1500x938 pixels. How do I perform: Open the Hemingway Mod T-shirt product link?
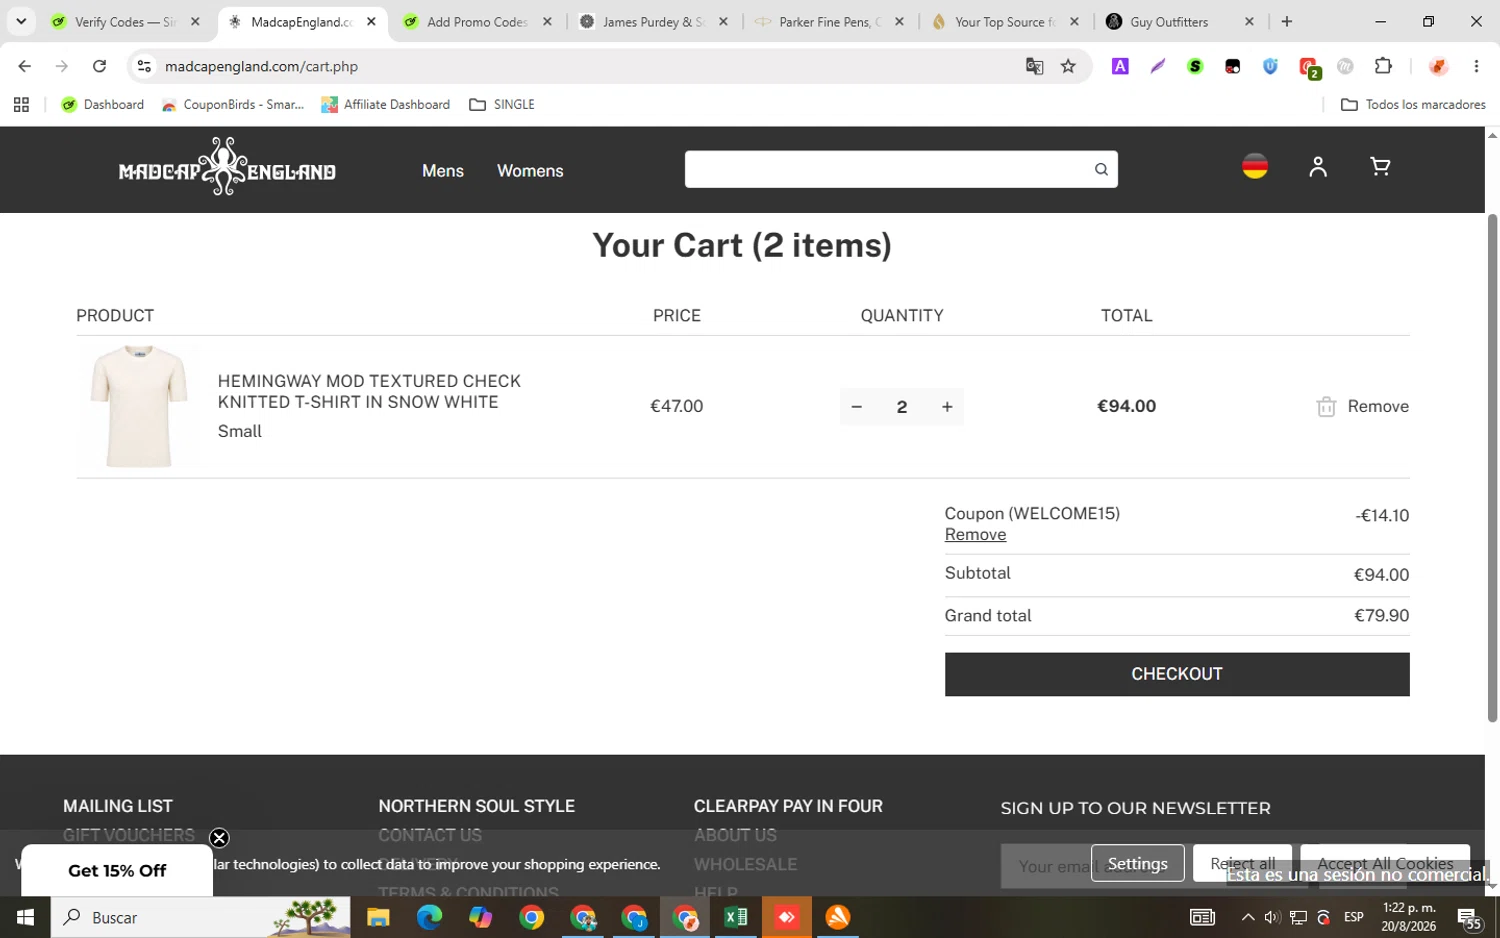(369, 391)
